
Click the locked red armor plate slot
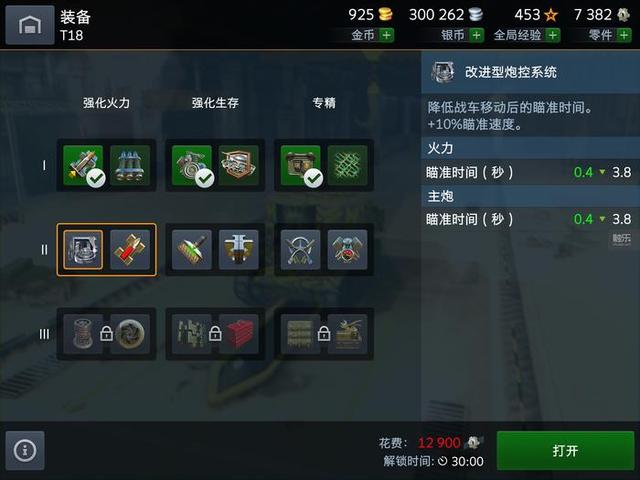pos(239,334)
